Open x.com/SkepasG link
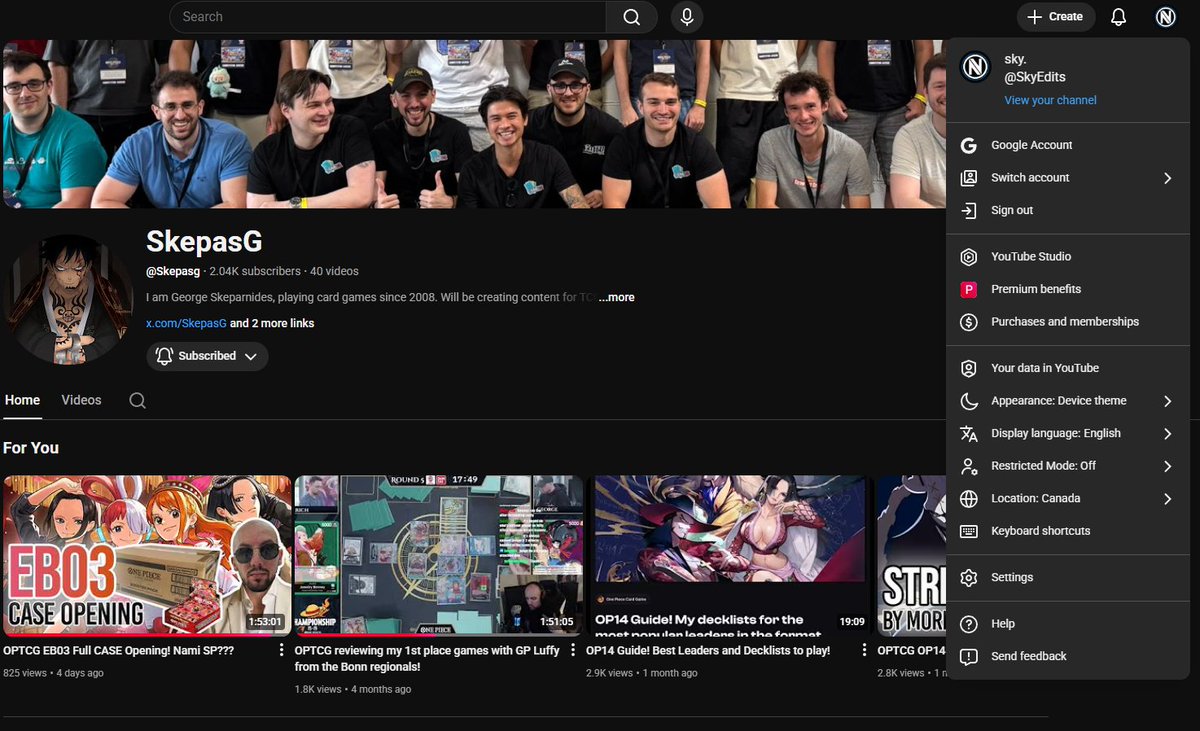The width and height of the screenshot is (1200, 731). (x=186, y=324)
